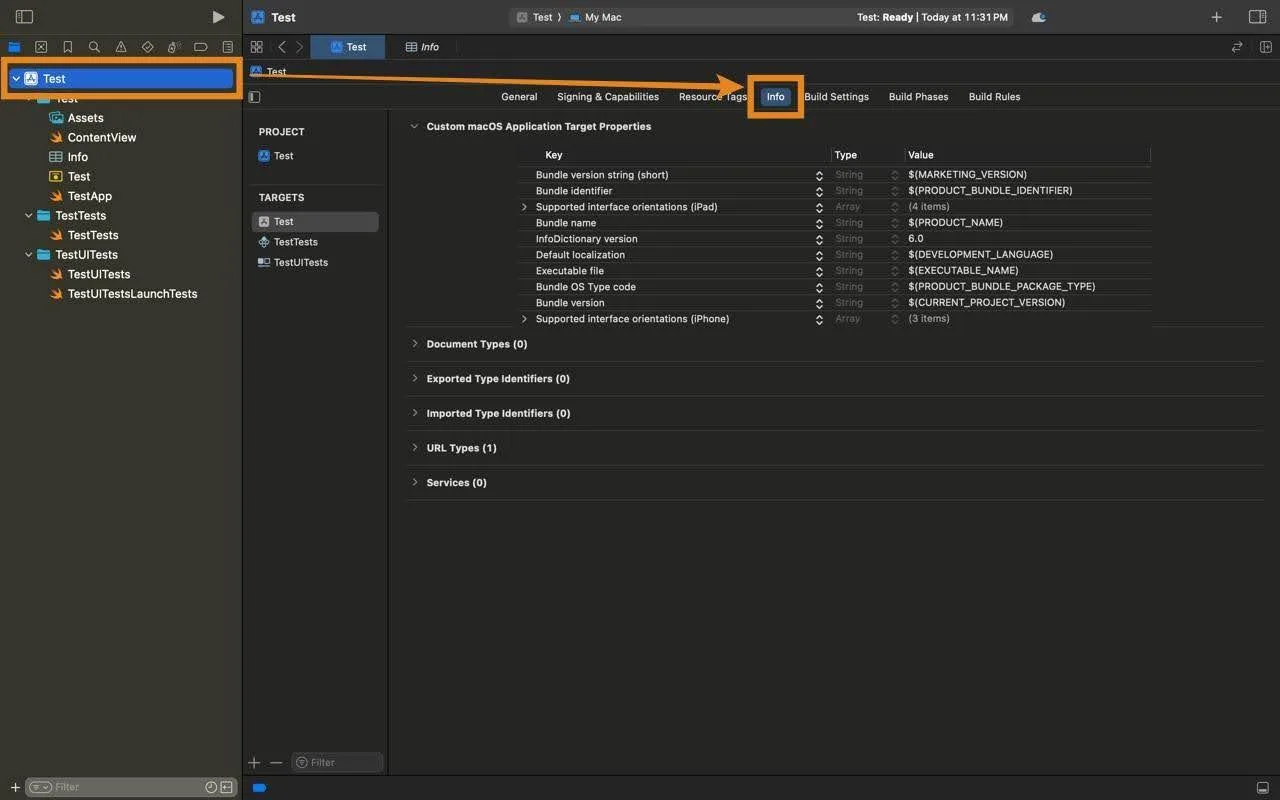Open the related items grid menu

point(257,47)
